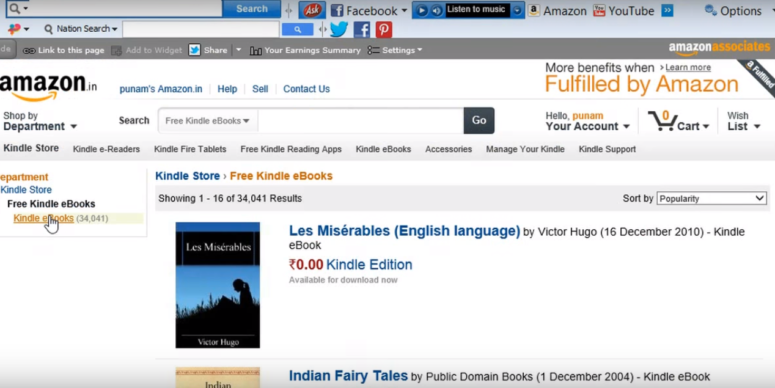Play music with the toolbar play button

click(421, 10)
